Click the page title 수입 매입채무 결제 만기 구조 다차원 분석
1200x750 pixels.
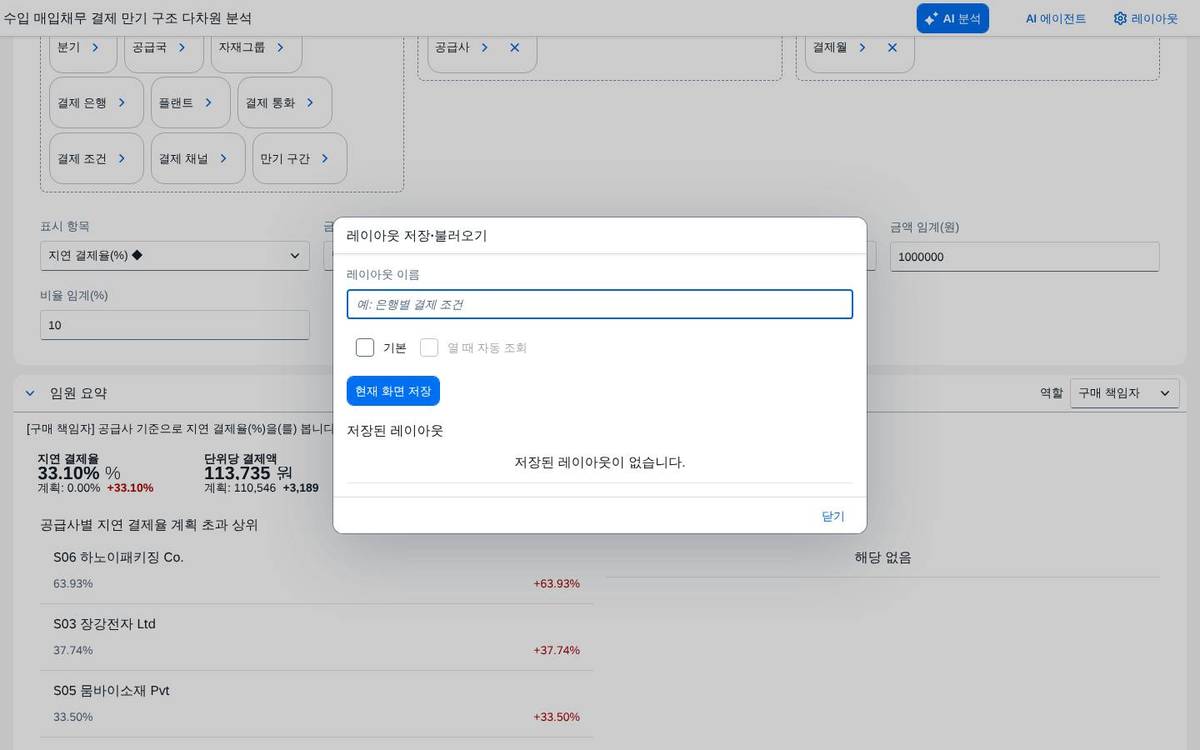click(127, 18)
